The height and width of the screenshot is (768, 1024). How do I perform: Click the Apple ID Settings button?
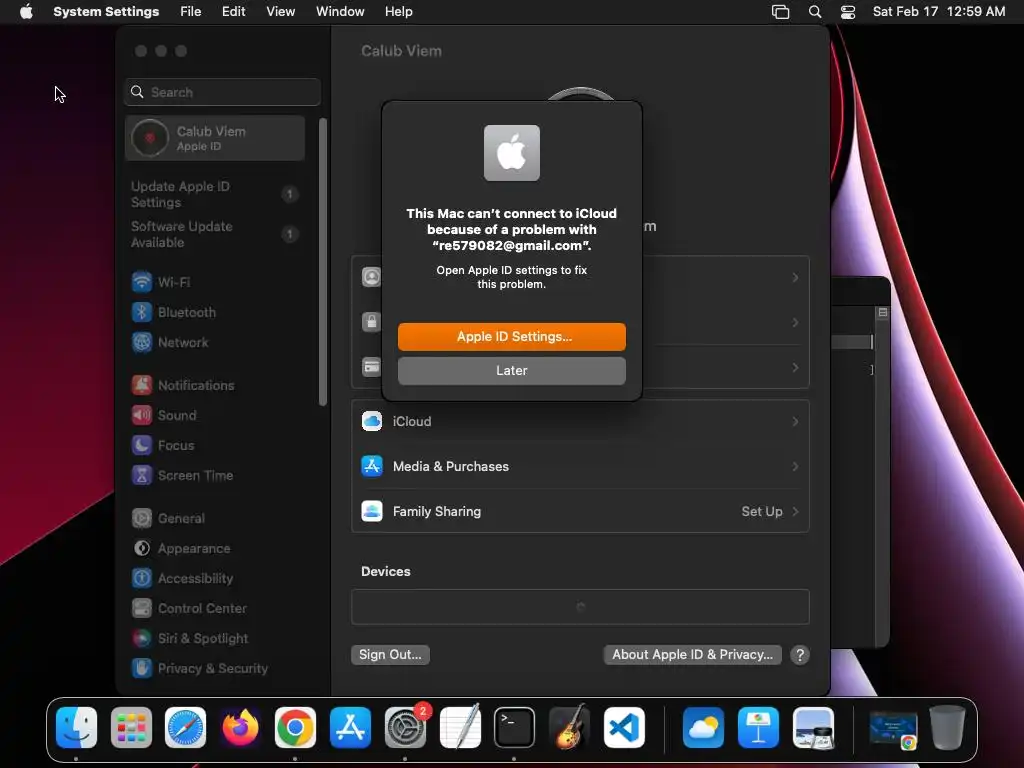tap(511, 336)
